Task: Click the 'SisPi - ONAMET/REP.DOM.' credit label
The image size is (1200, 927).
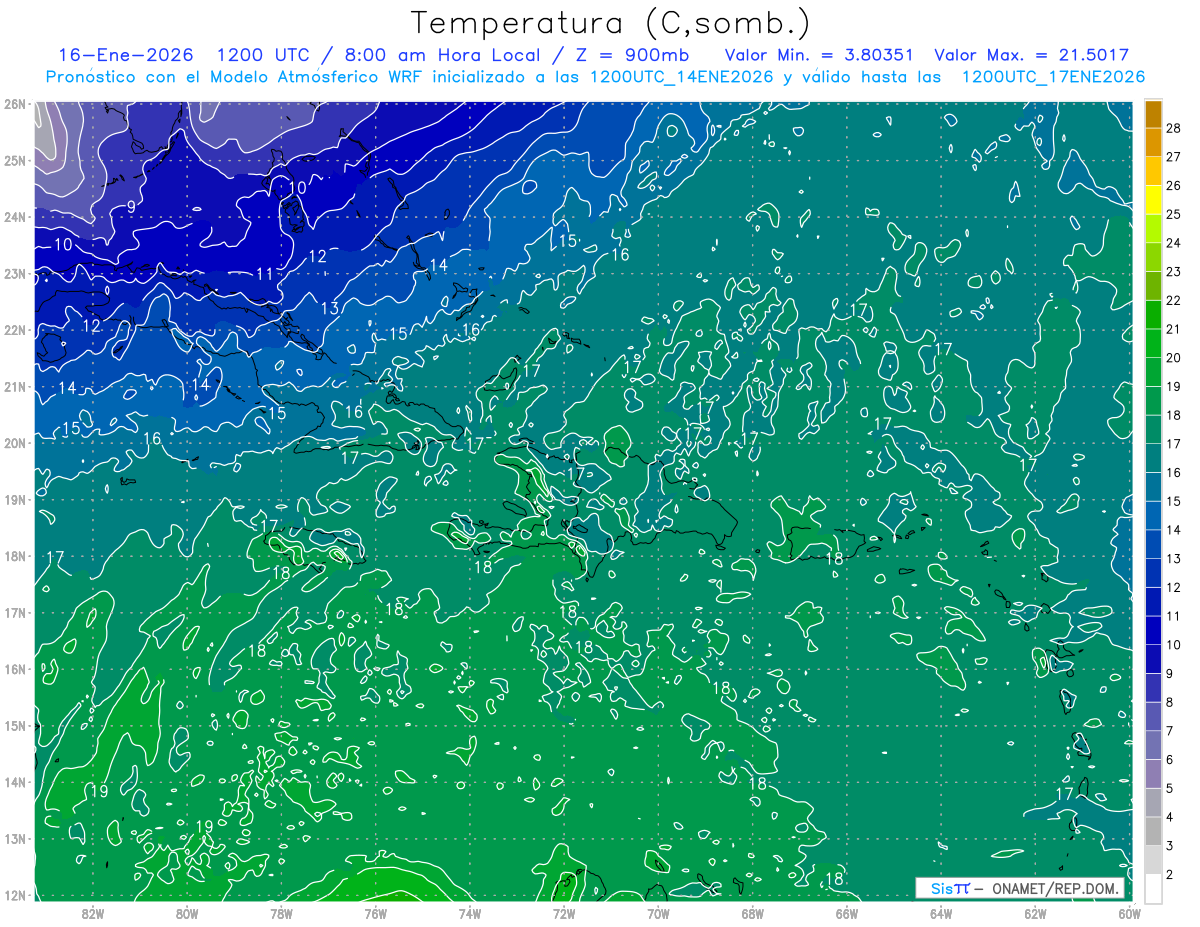Action: (1020, 888)
